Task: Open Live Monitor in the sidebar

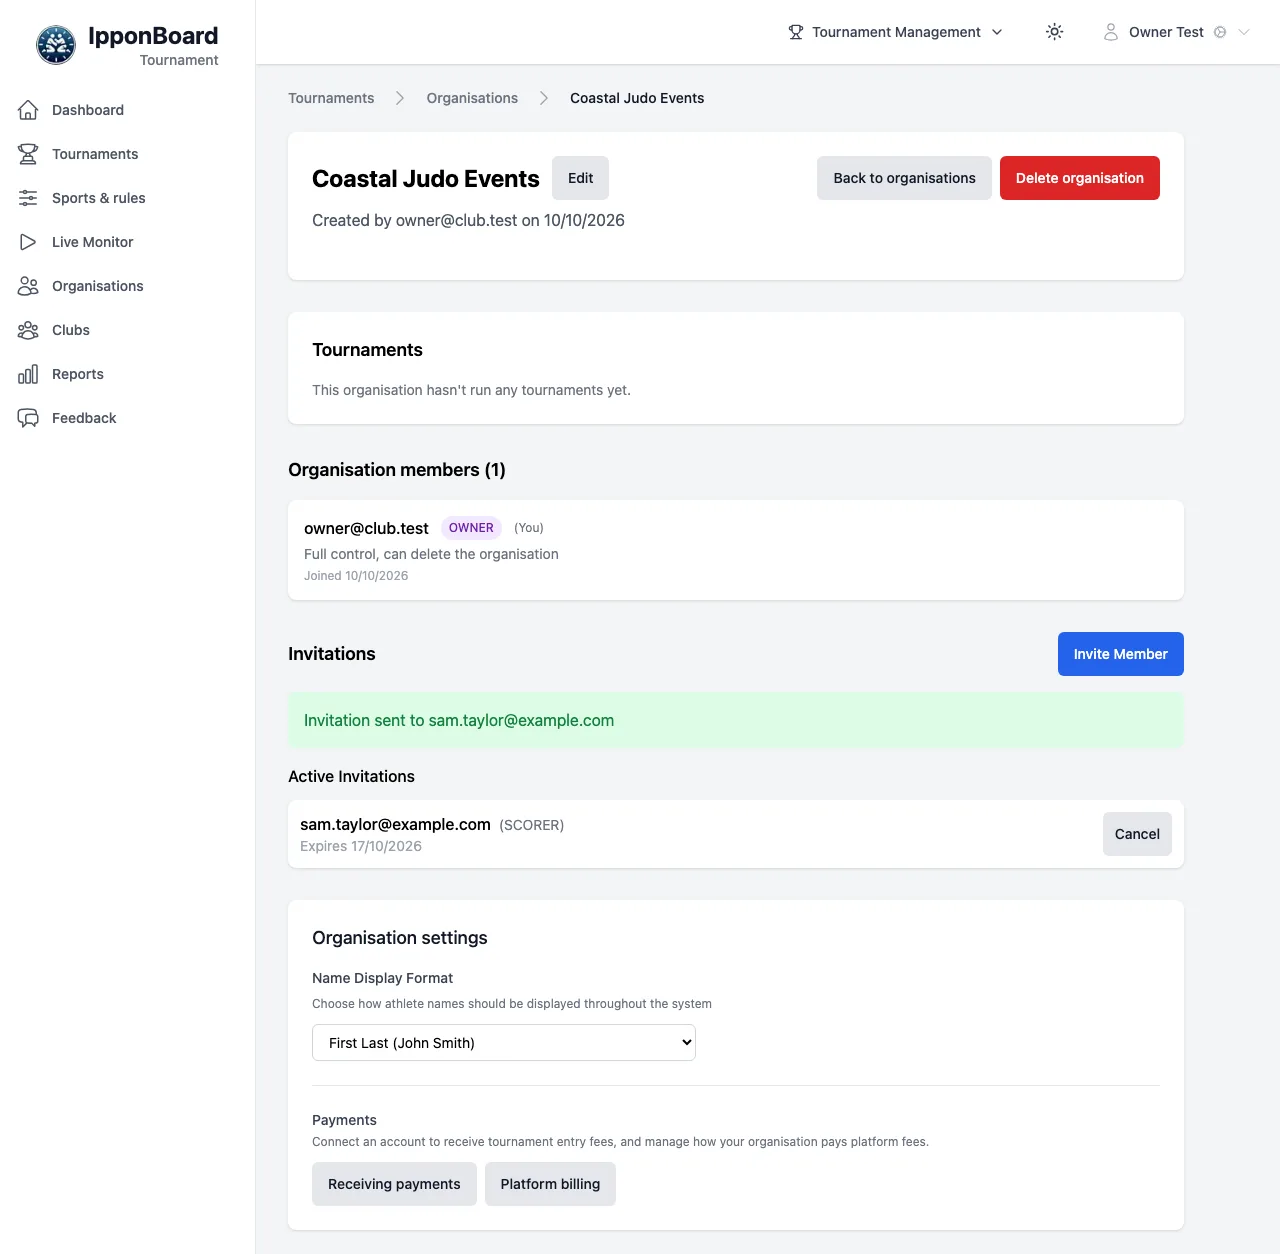Action: (92, 242)
